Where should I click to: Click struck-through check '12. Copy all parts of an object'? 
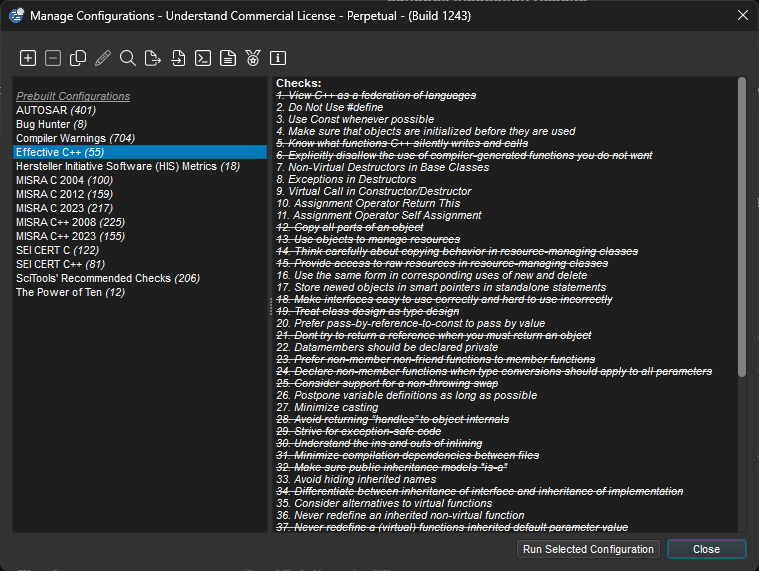coord(349,227)
